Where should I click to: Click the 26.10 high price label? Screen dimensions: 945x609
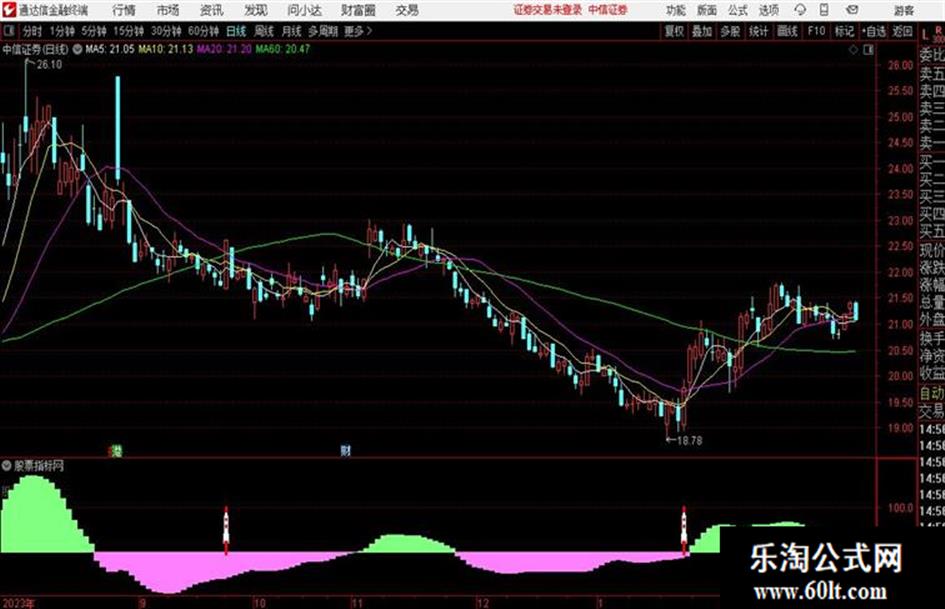coord(49,65)
